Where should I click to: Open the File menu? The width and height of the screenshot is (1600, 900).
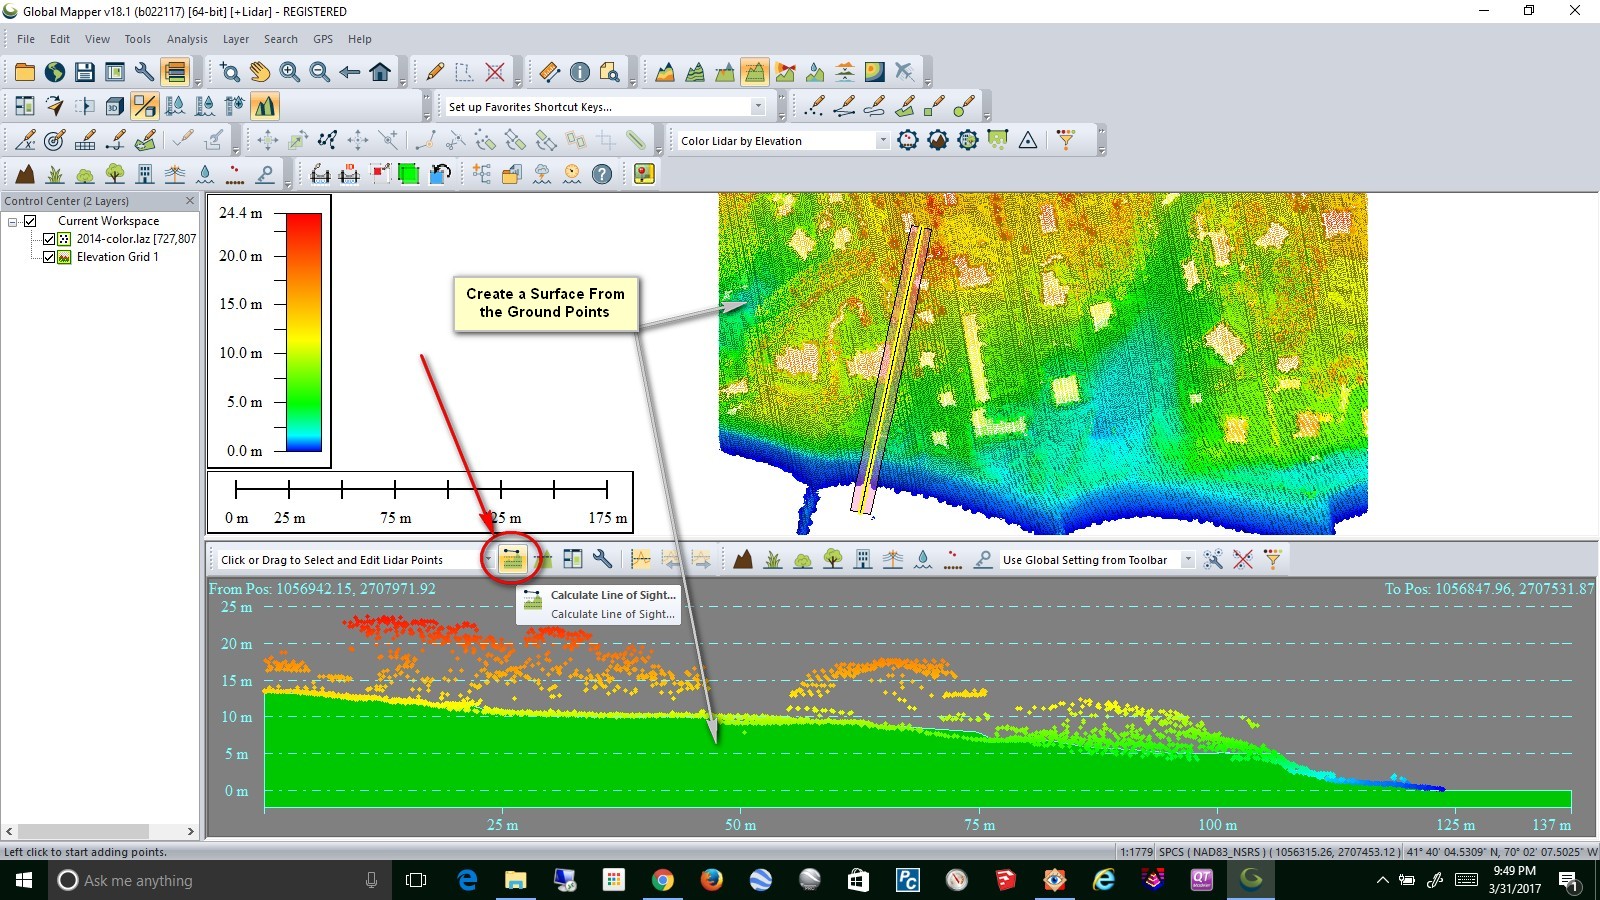[26, 39]
